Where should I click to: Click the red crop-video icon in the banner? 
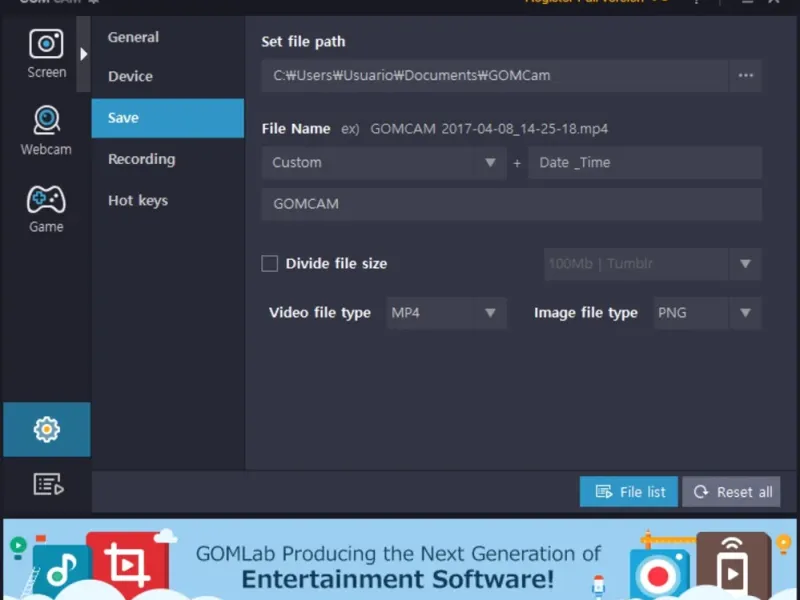coord(128,564)
